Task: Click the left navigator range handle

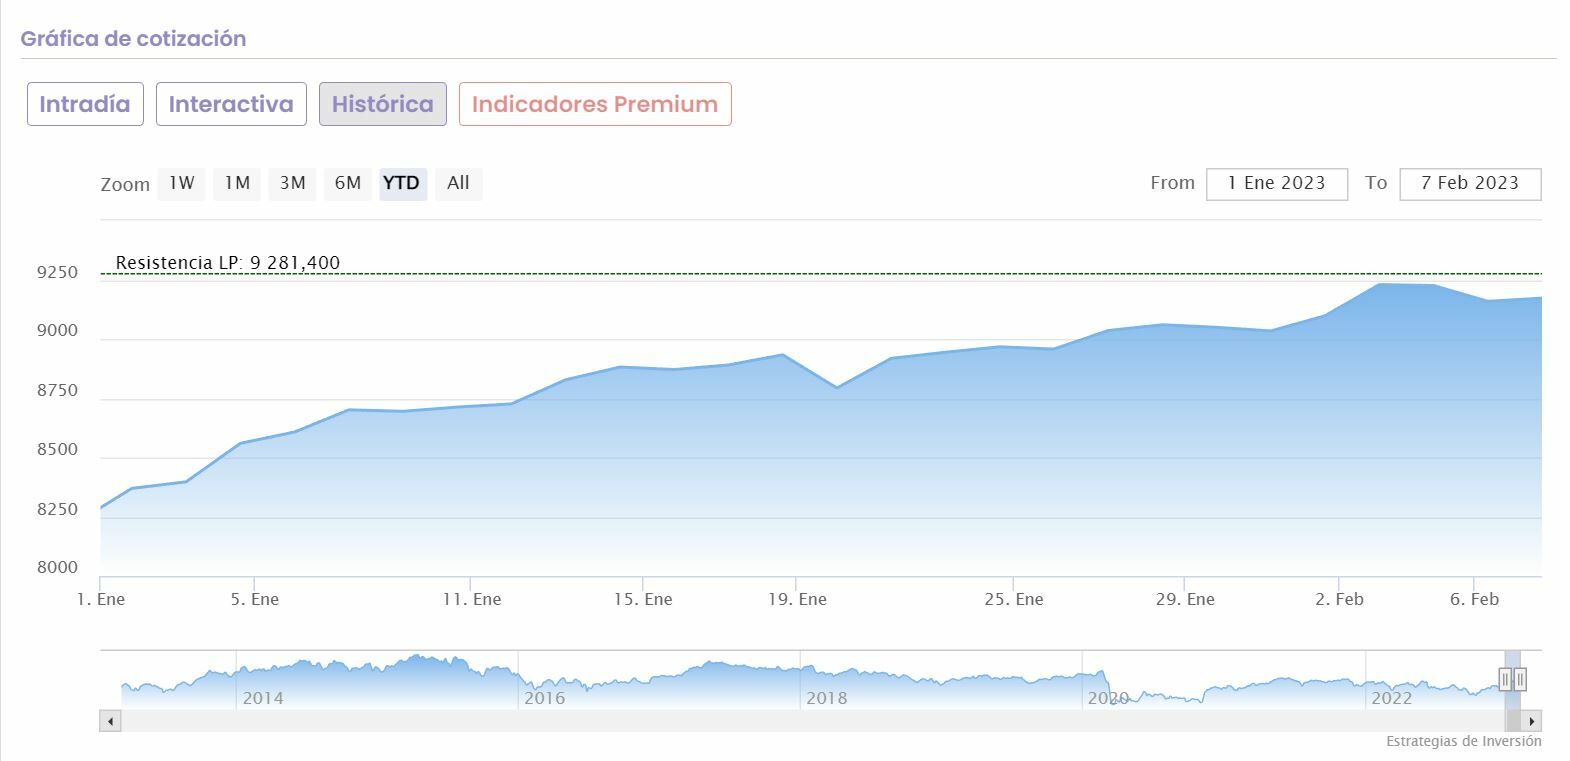Action: [1505, 680]
